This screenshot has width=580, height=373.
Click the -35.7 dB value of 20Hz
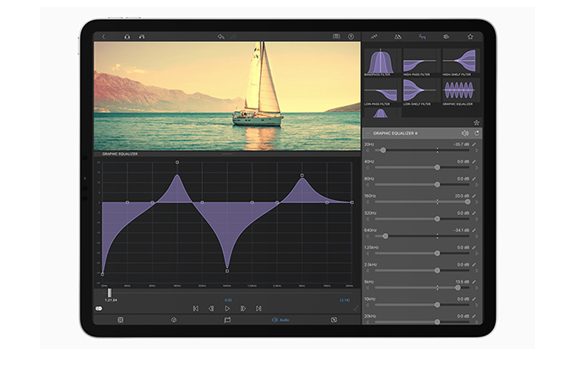tap(461, 144)
